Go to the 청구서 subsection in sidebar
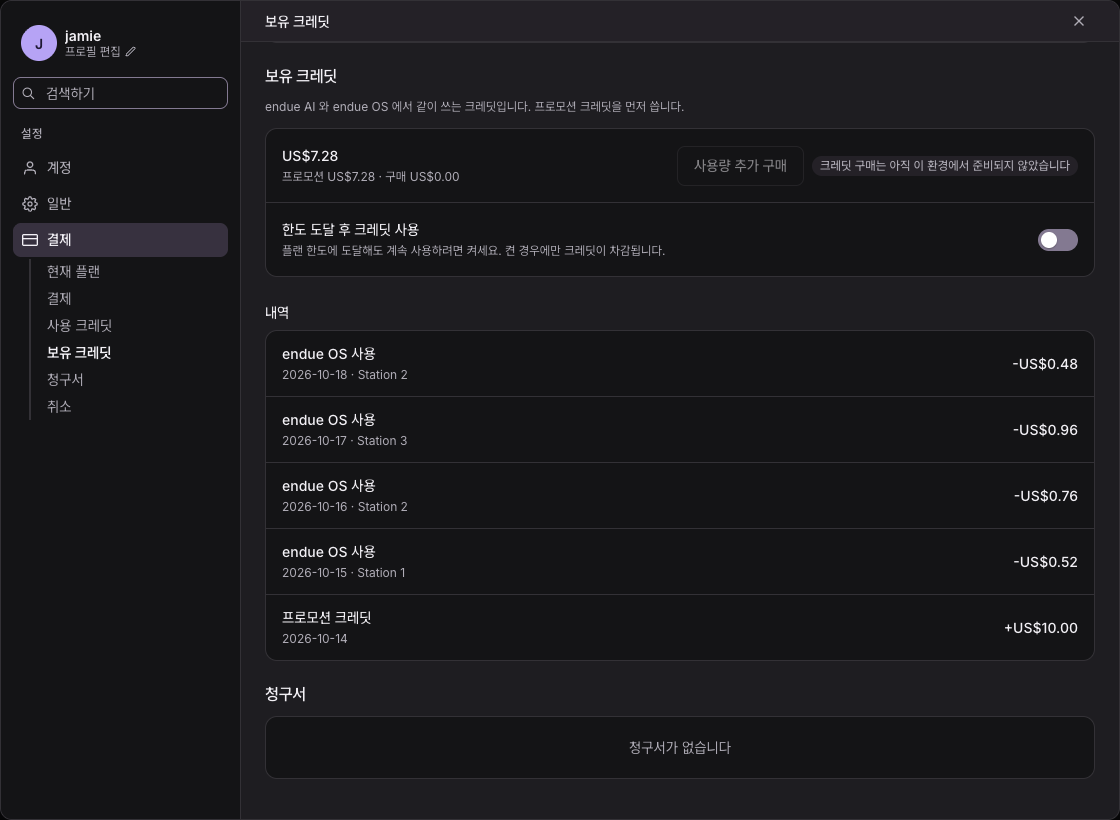 click(65, 379)
